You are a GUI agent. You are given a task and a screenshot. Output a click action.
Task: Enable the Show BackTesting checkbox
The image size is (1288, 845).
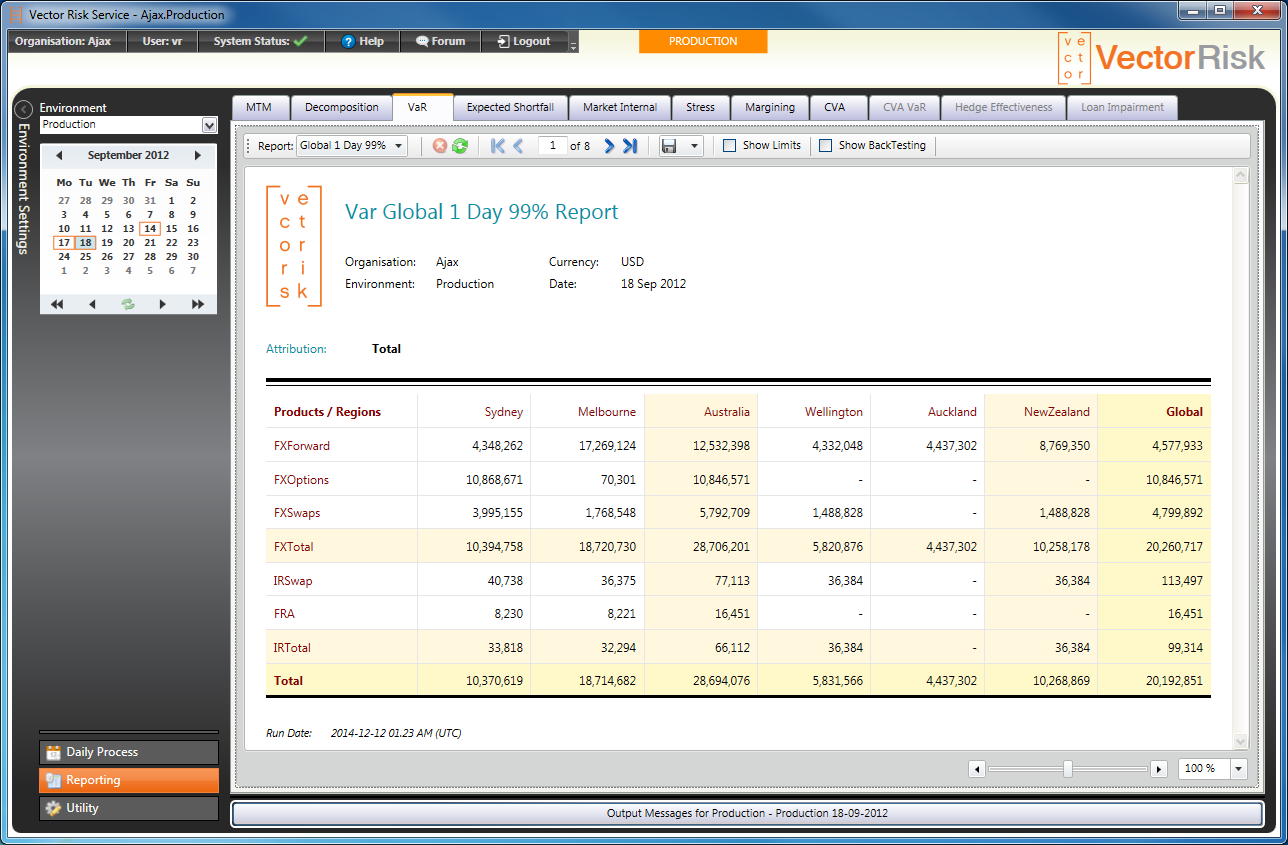pyautogui.click(x=826, y=146)
